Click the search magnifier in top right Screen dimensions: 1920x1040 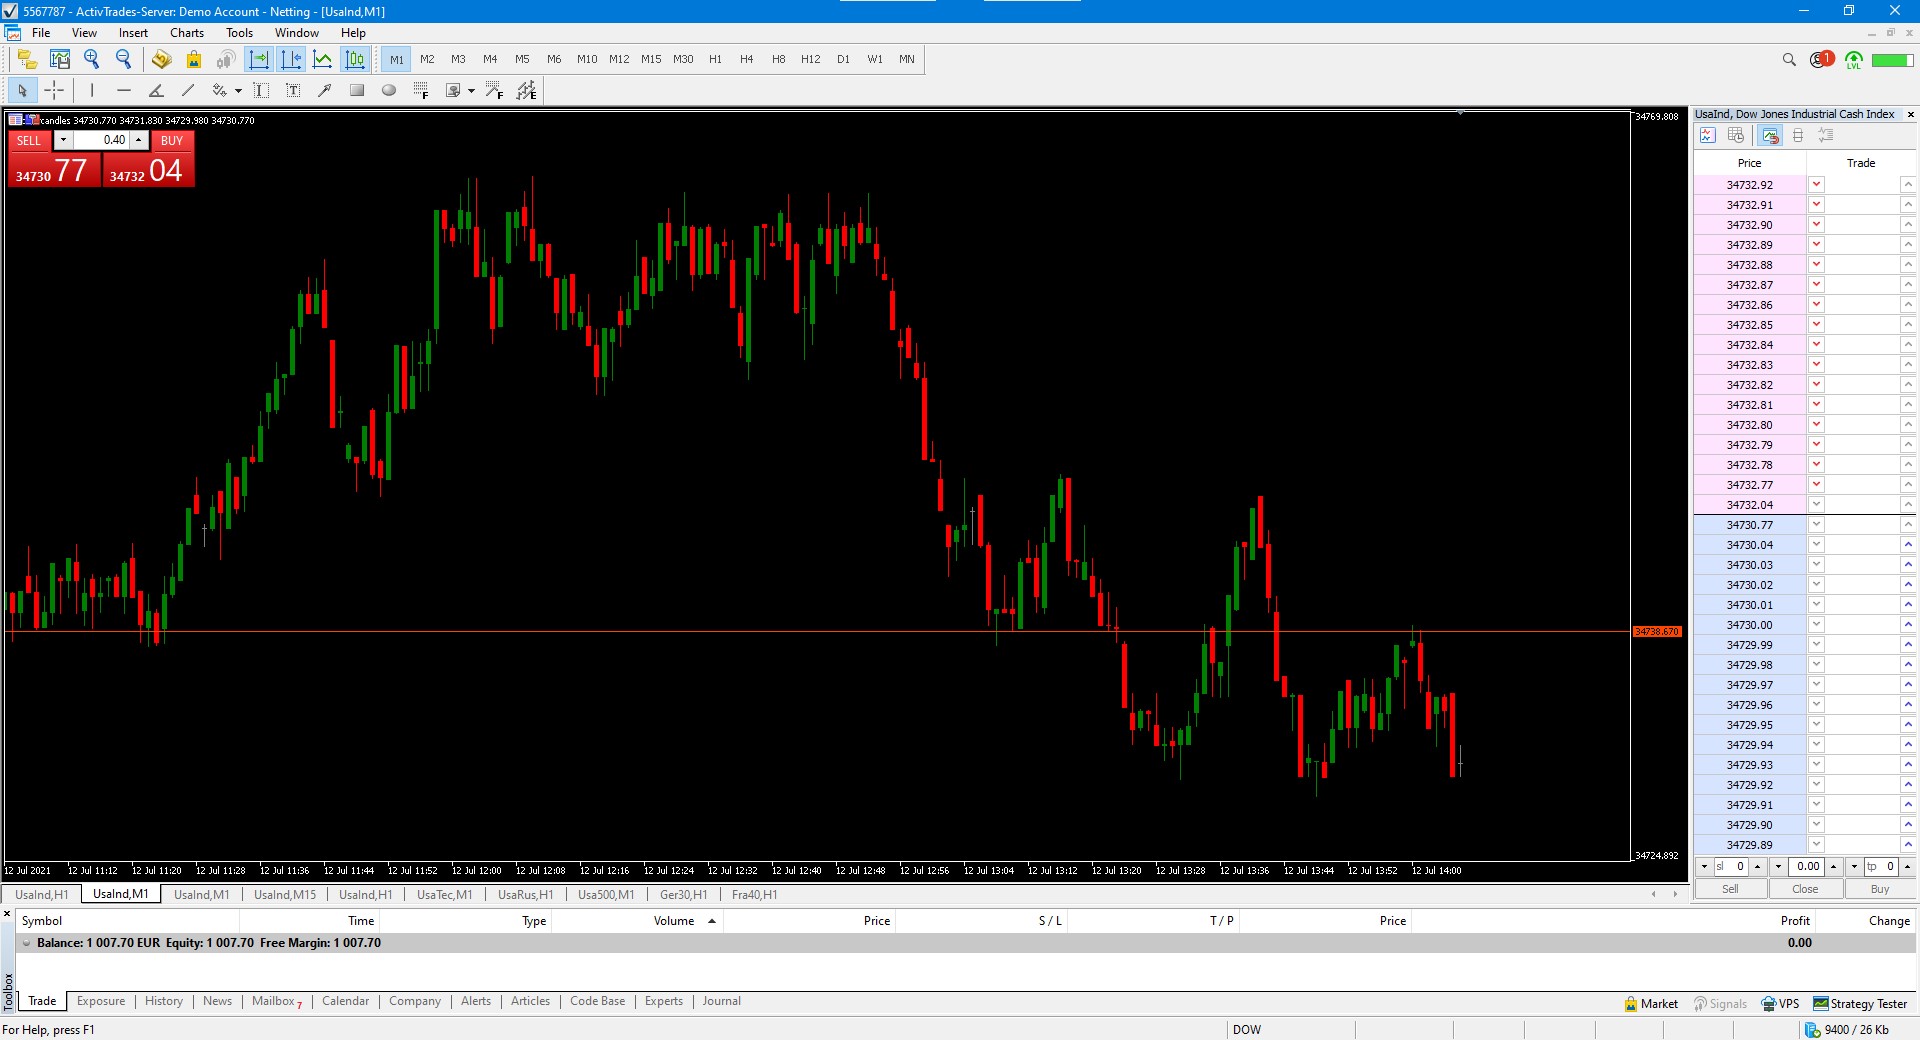[1789, 60]
